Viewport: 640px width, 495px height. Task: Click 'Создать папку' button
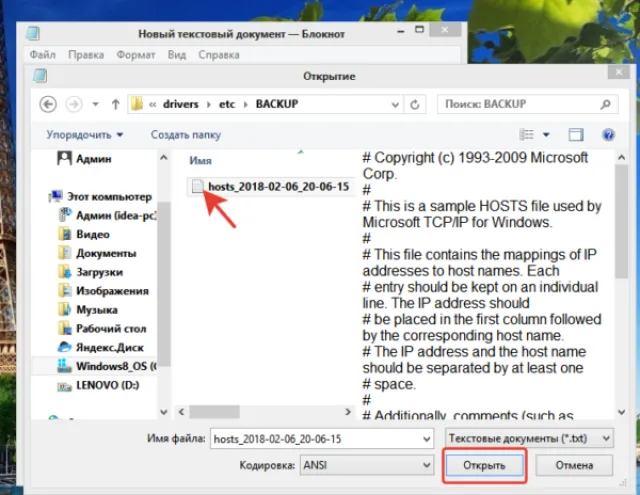[x=186, y=135]
